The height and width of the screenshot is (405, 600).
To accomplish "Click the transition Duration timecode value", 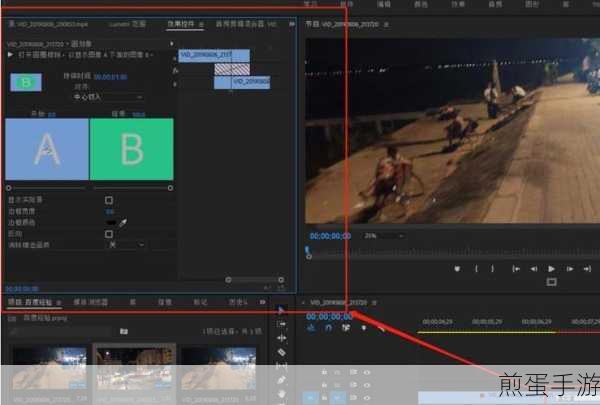I will pos(111,77).
